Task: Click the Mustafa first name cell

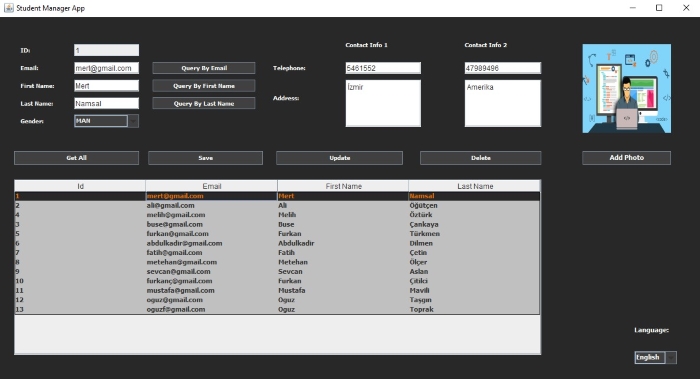Action: (x=343, y=291)
